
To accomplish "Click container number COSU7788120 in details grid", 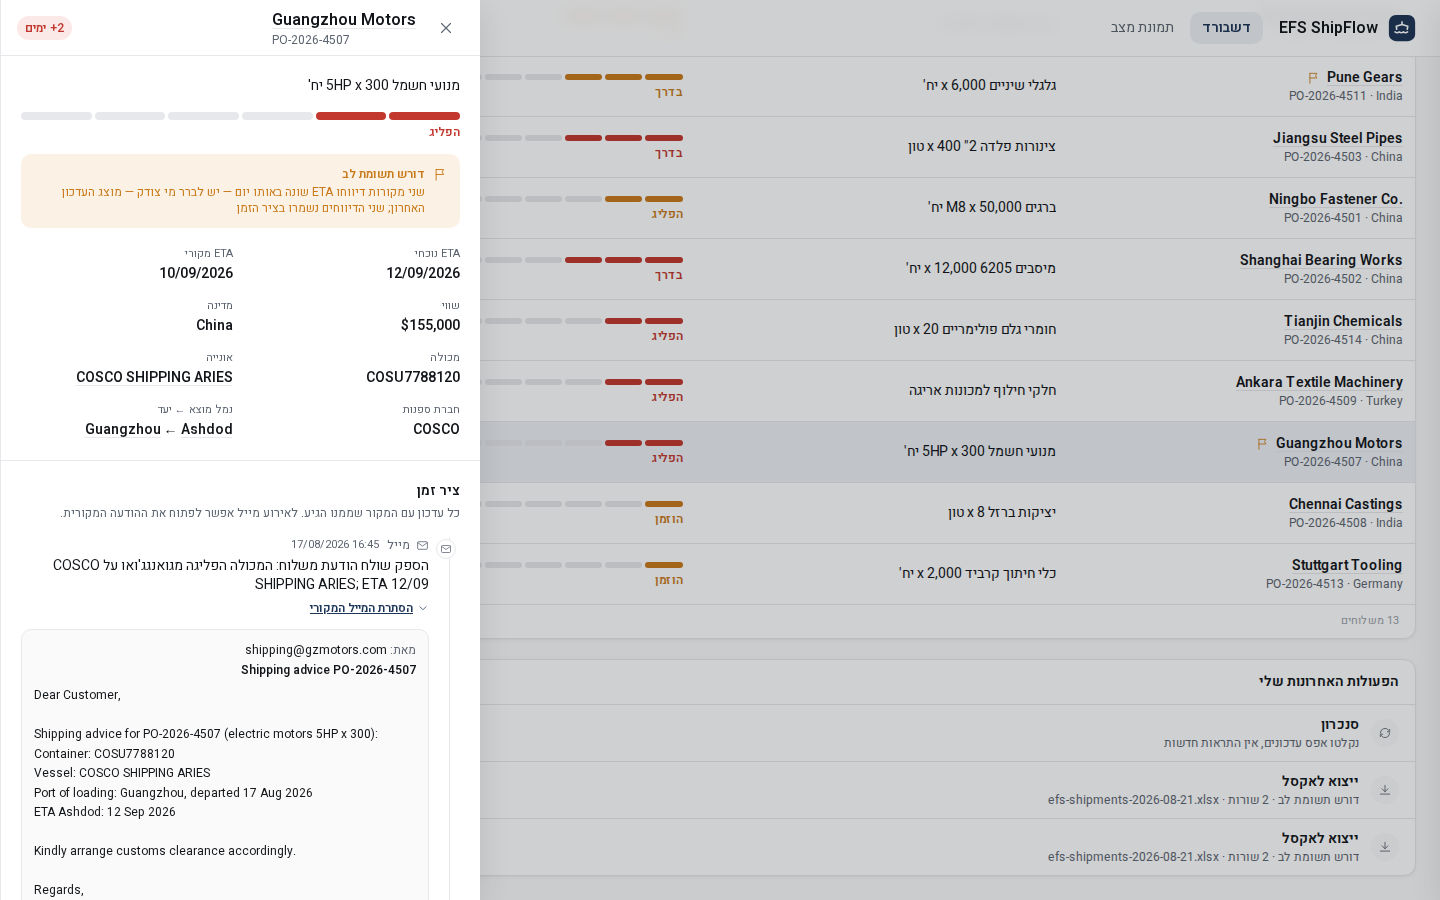I will click(413, 377).
